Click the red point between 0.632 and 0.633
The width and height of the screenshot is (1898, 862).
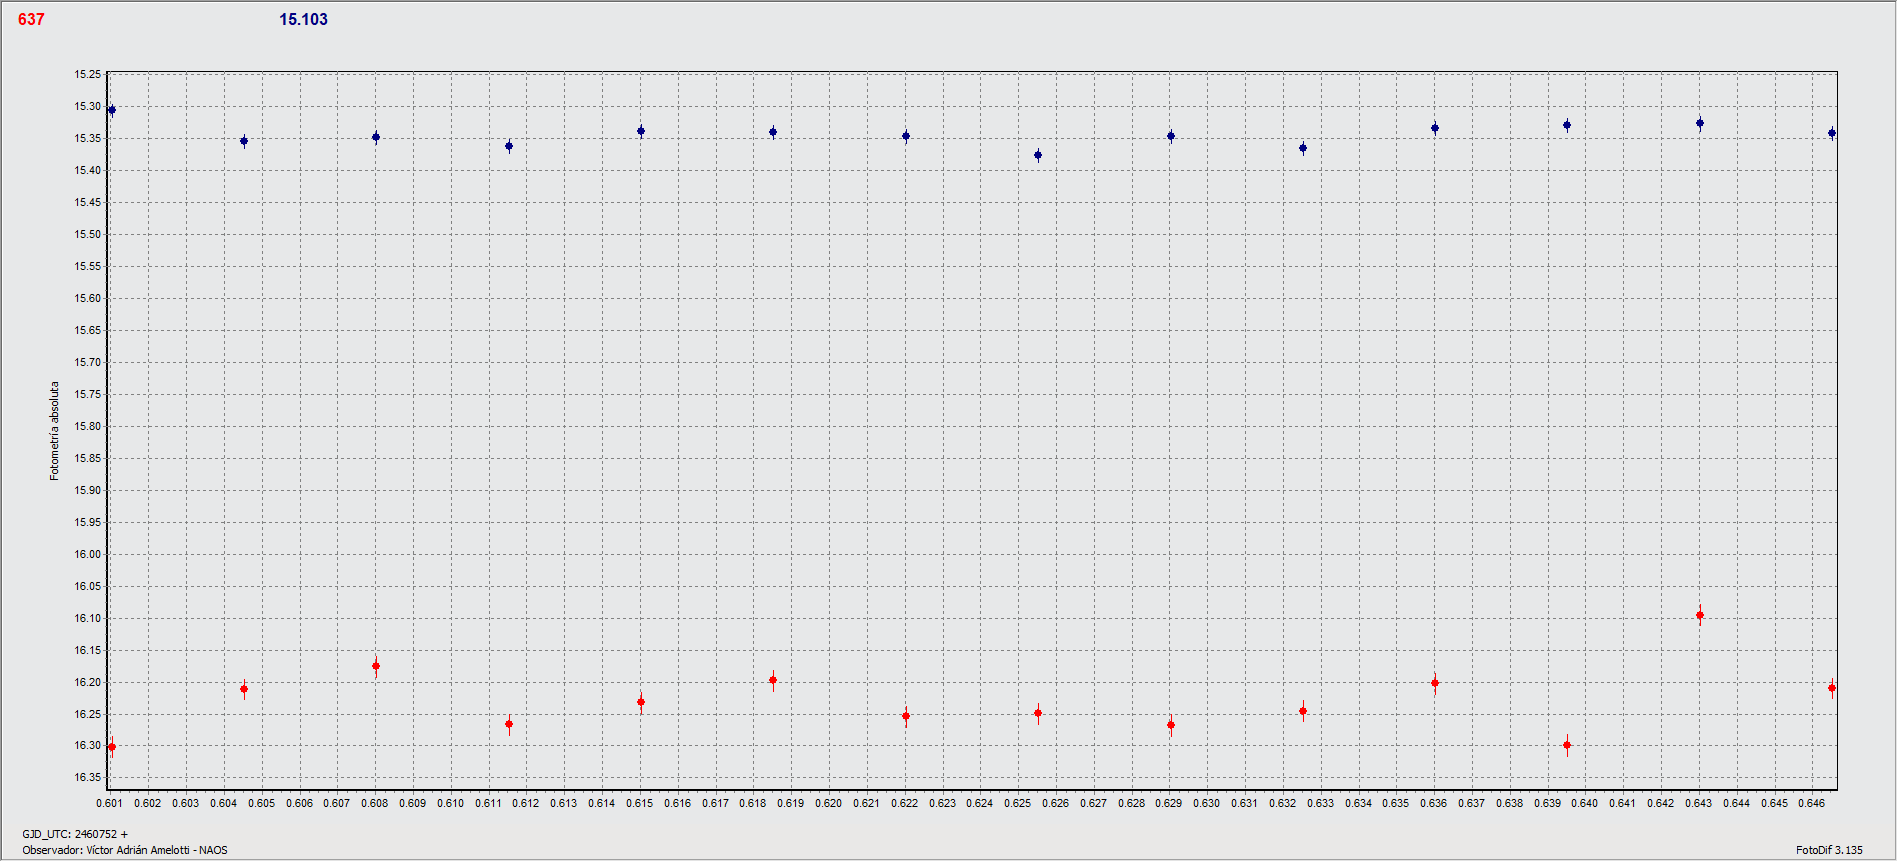(x=1303, y=711)
